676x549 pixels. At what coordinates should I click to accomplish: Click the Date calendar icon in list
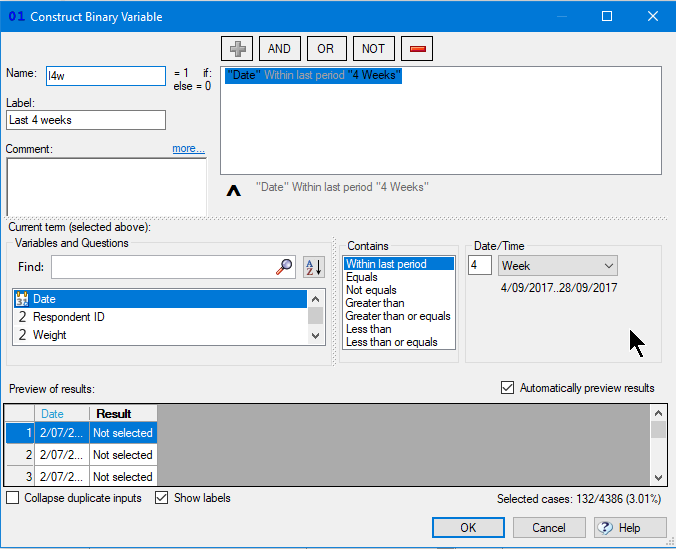(22, 299)
